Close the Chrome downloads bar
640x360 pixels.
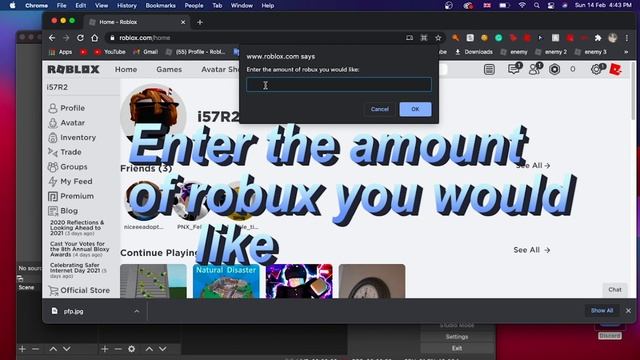pyautogui.click(x=628, y=311)
